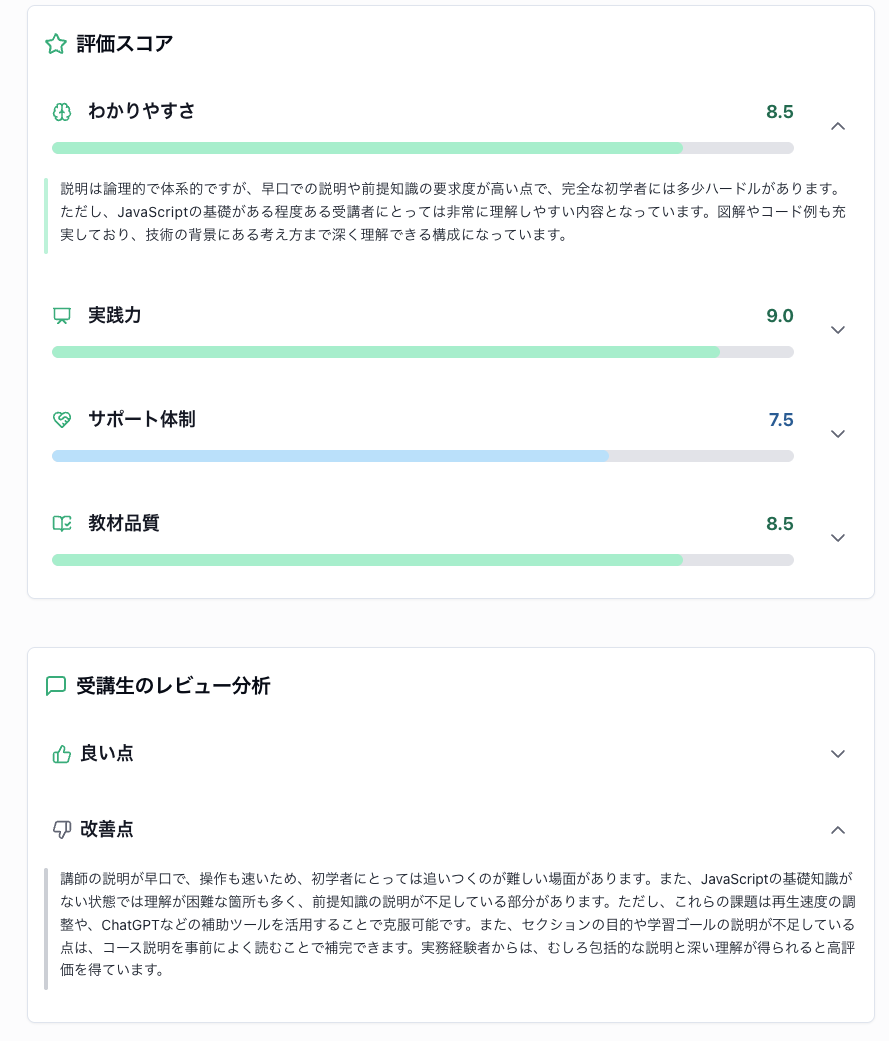Screen dimensions: 889x1041
Task: Click the book icon next to 教材品質
Action: coord(62,524)
